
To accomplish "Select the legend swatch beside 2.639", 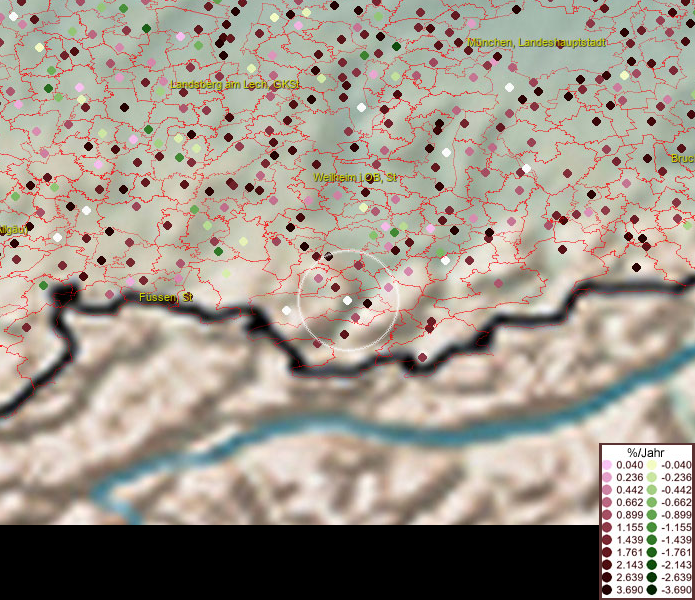I will [607, 577].
